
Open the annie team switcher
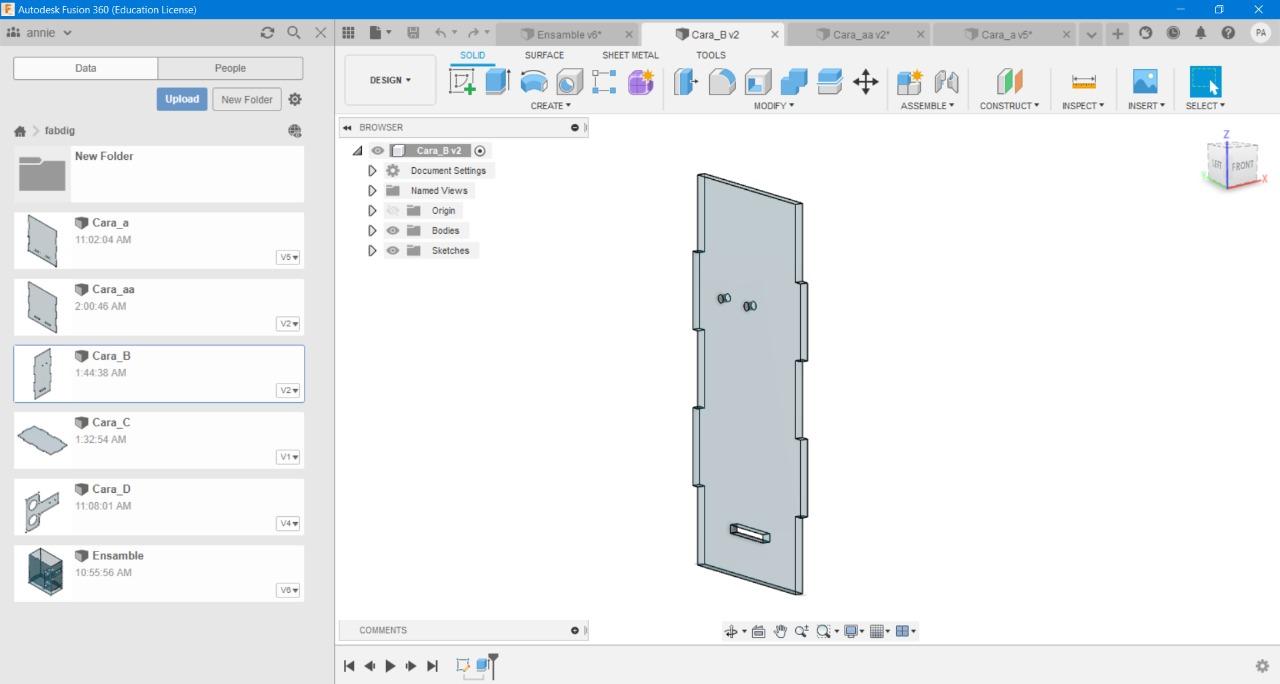point(40,32)
